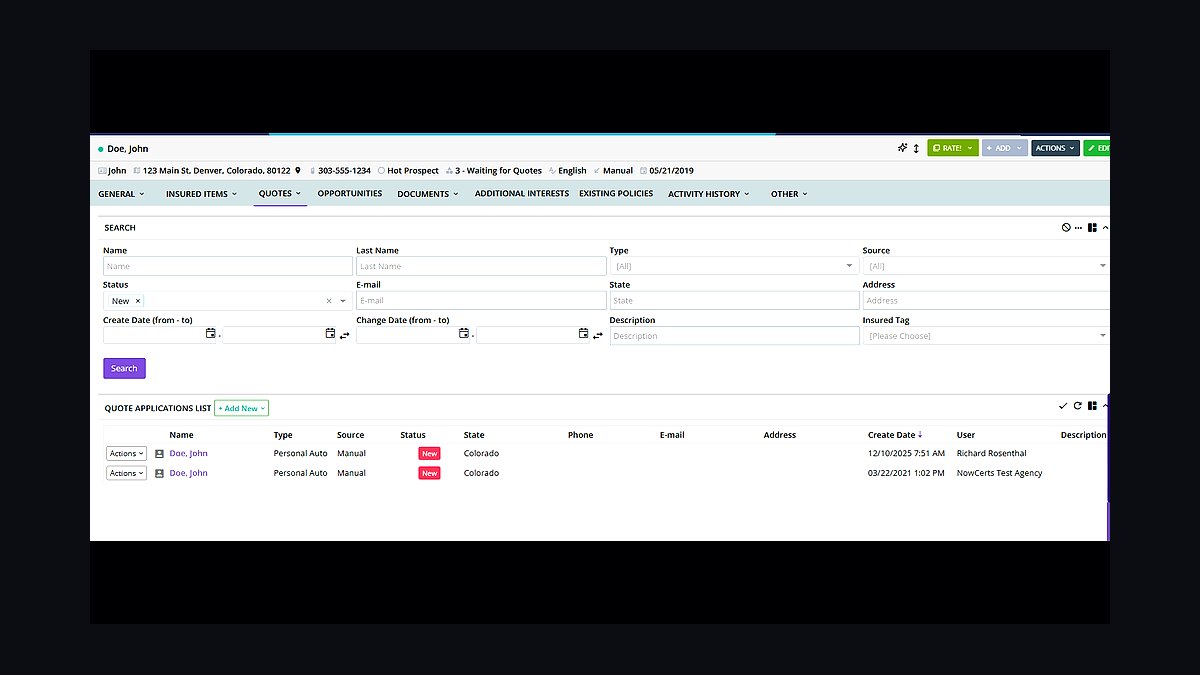Open the Status dropdown arrow

[343, 301]
